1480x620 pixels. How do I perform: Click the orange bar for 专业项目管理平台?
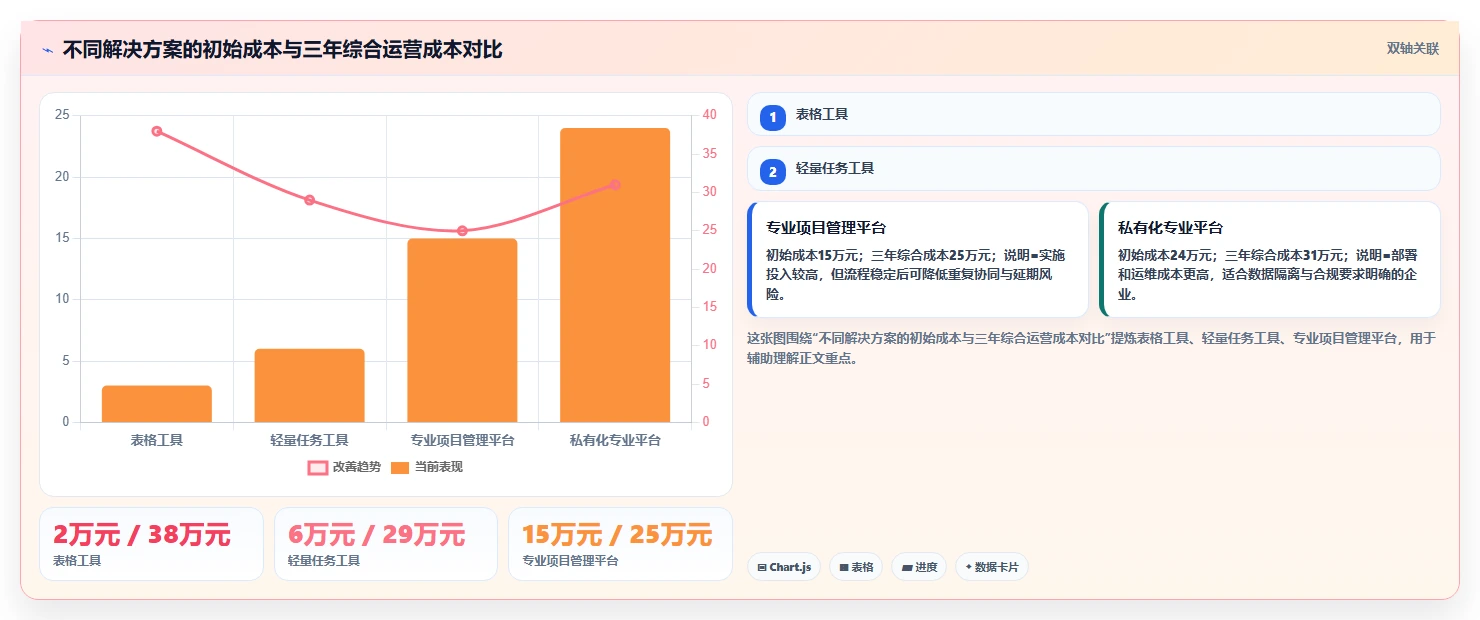click(462, 330)
